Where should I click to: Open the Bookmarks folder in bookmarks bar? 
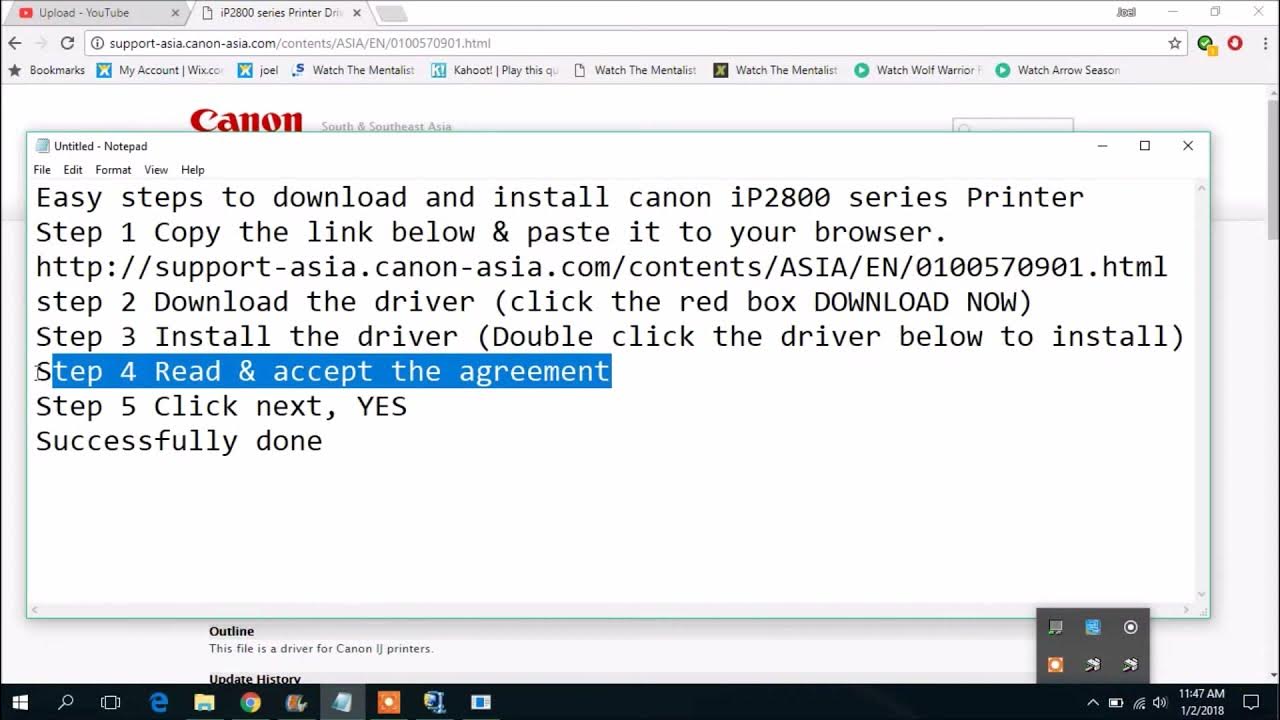pyautogui.click(x=47, y=70)
